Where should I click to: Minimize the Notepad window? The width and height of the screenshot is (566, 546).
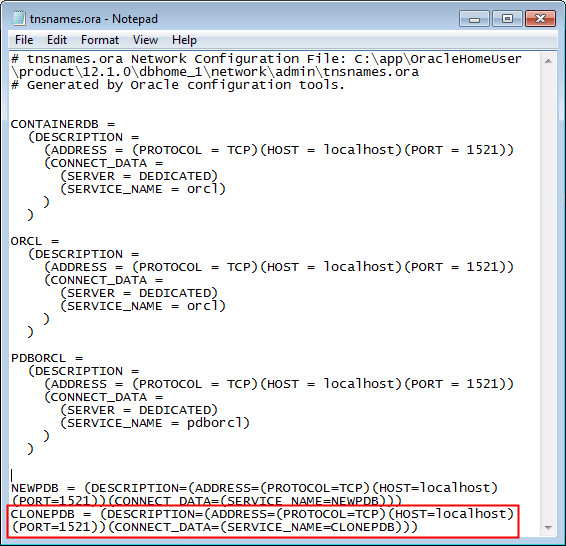(474, 19)
